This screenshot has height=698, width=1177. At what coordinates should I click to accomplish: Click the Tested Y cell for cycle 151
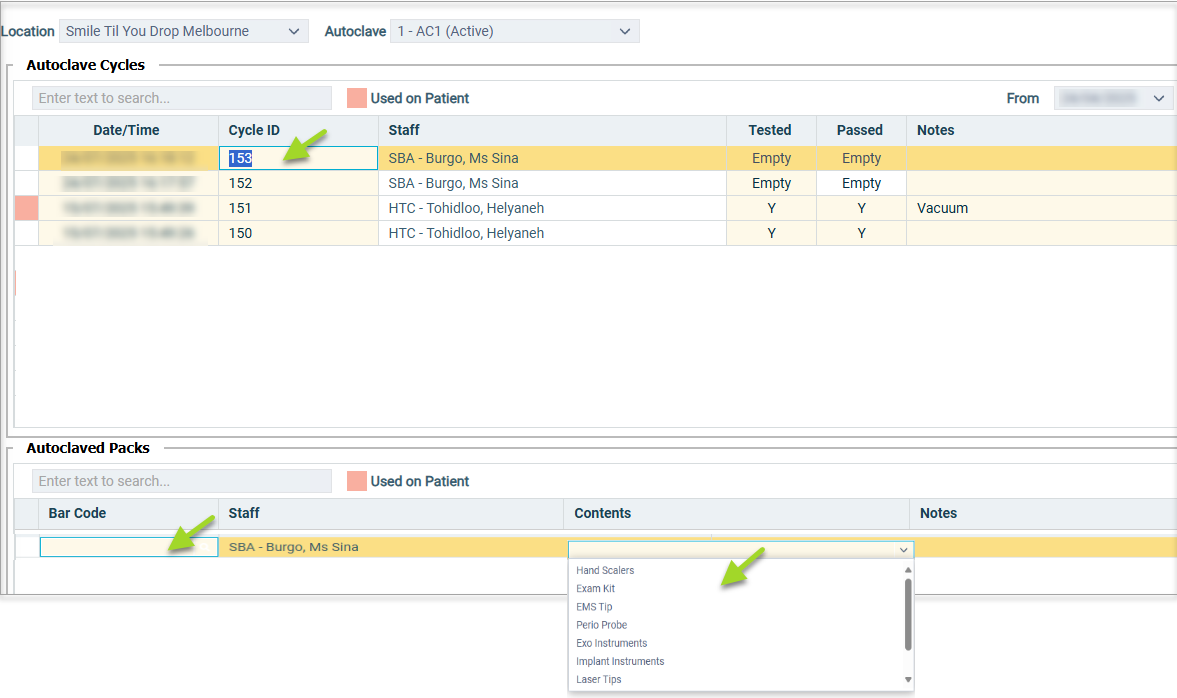coord(772,208)
